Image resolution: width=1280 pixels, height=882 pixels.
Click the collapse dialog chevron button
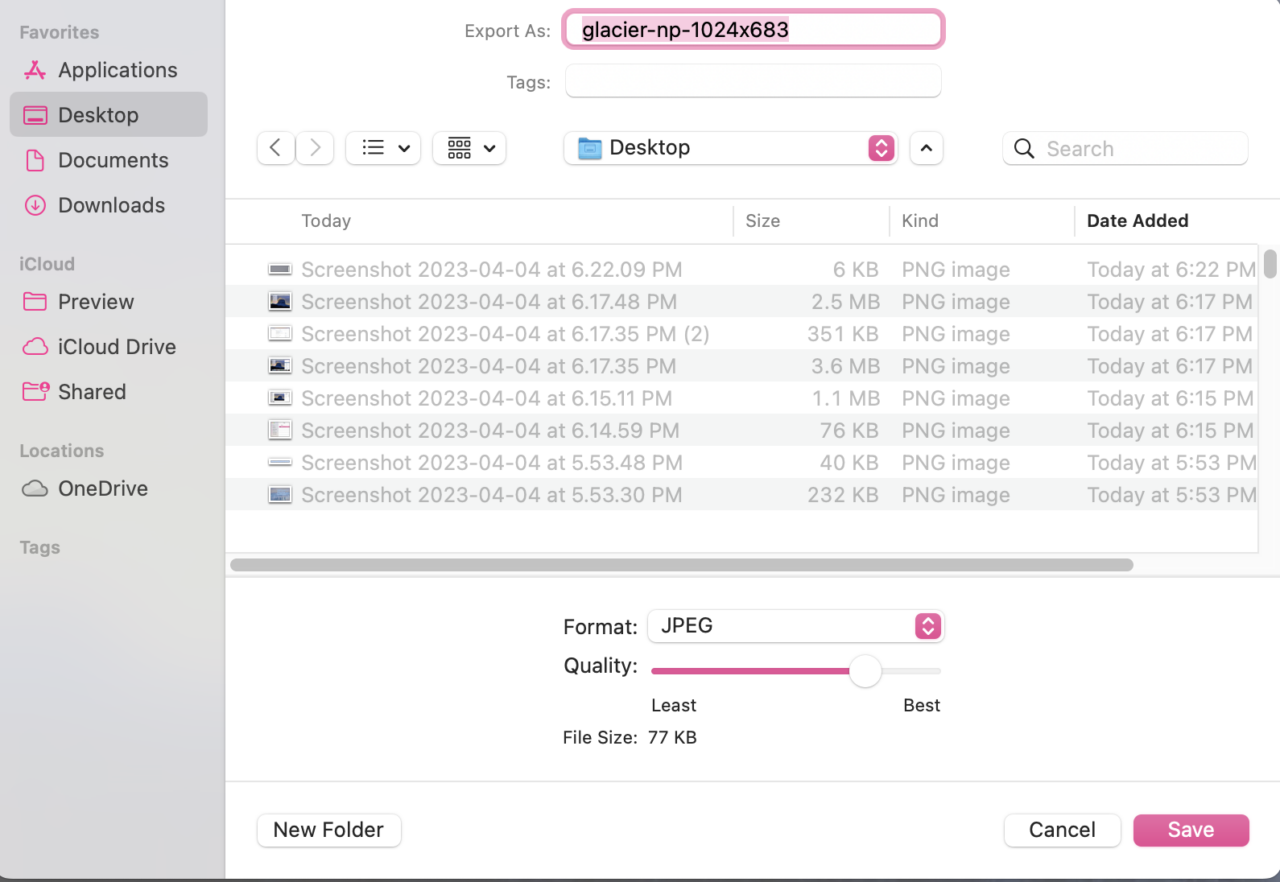tap(926, 147)
